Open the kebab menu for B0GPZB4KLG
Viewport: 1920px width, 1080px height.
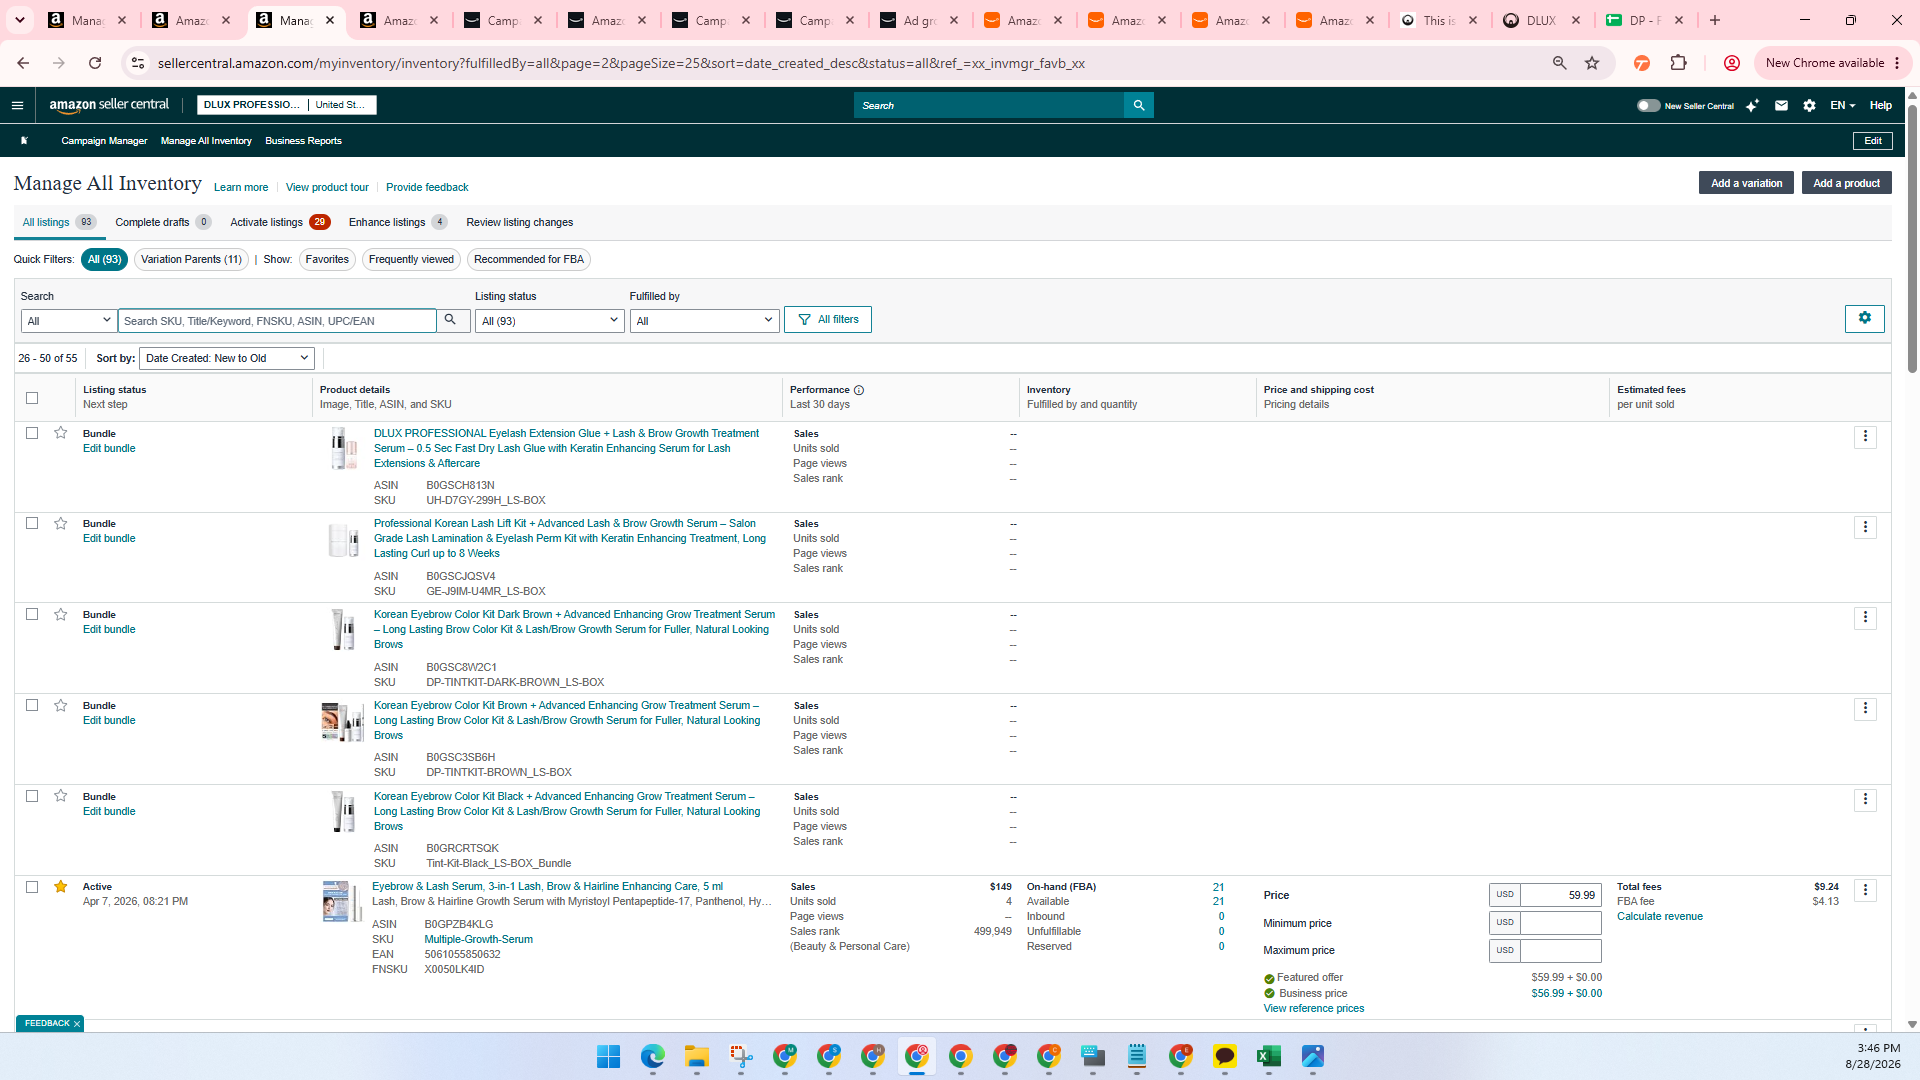click(1865, 890)
